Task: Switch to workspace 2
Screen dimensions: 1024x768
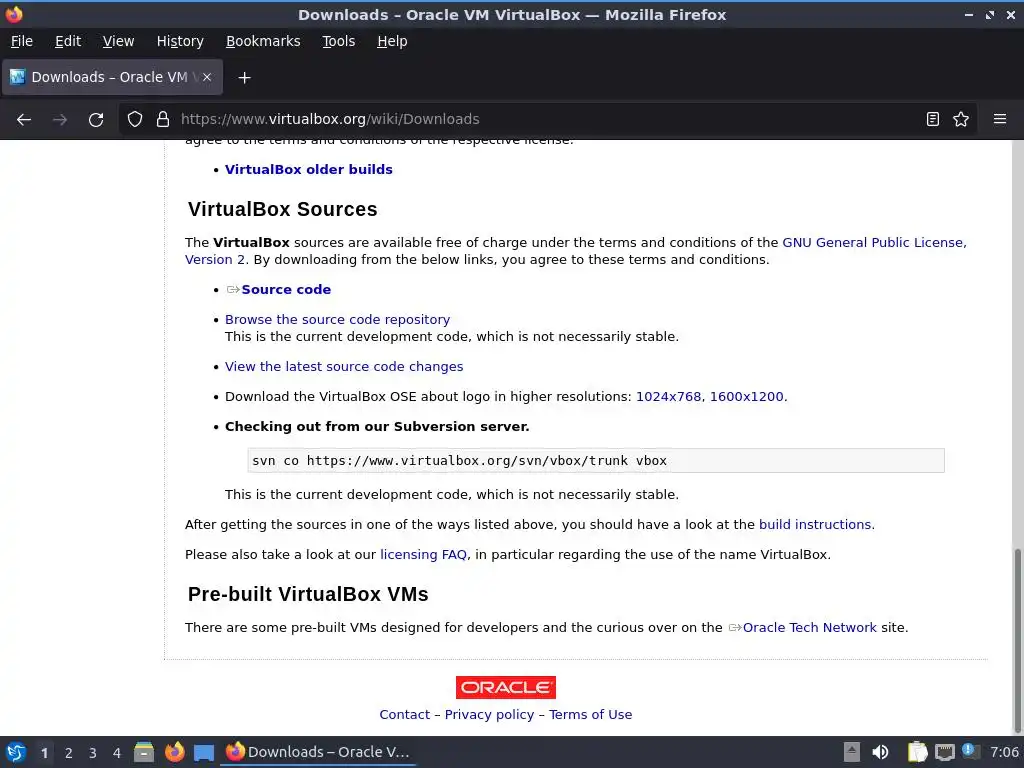Action: click(69, 753)
